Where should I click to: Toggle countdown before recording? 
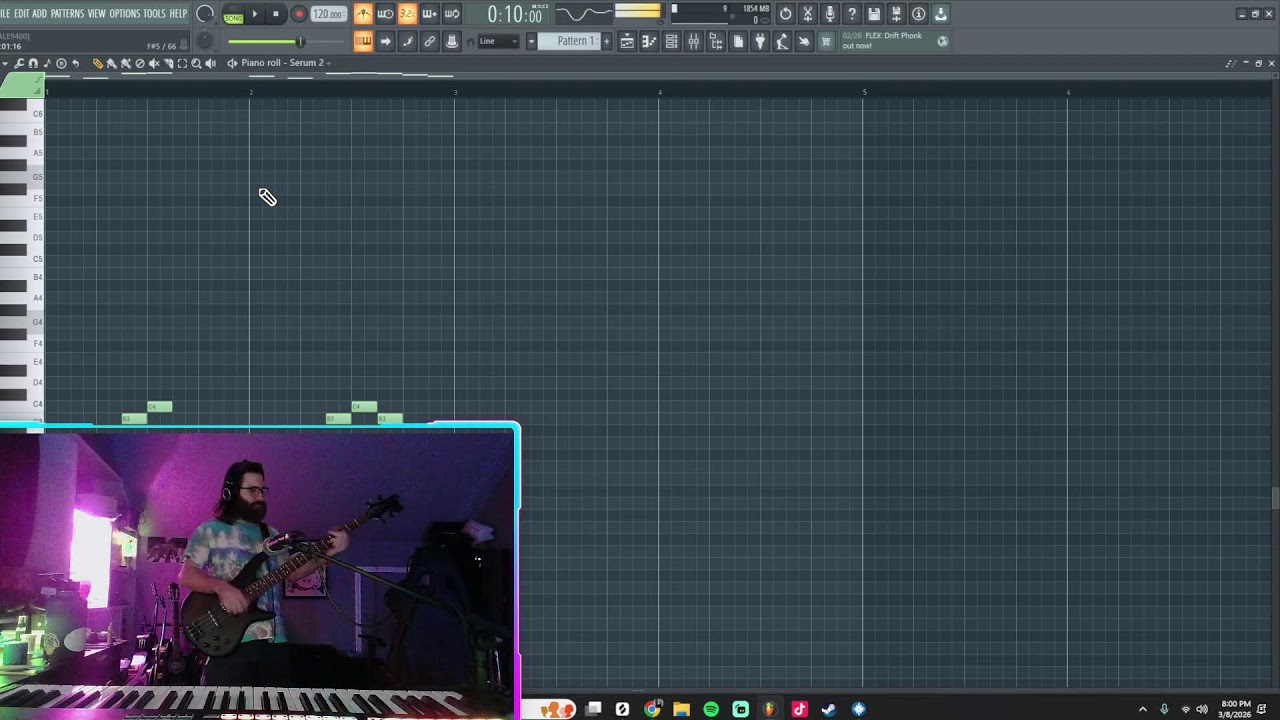point(407,14)
